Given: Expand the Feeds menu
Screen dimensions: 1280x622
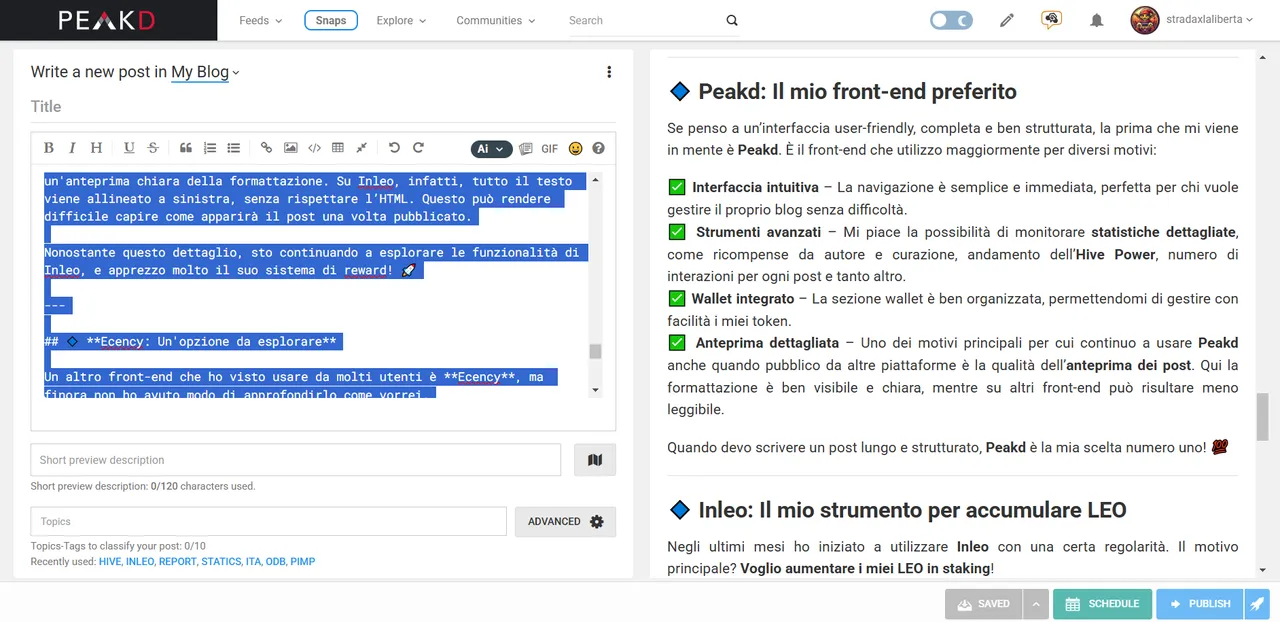Looking at the screenshot, I should click(260, 20).
